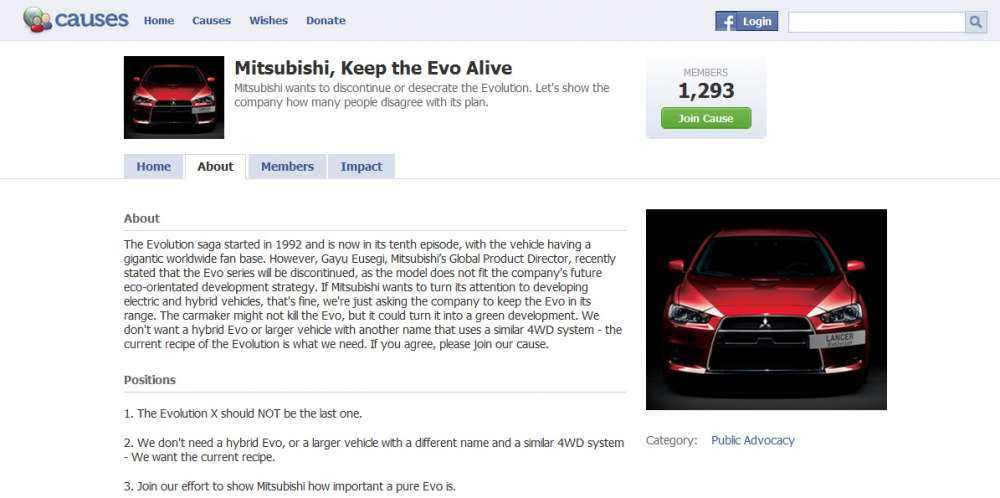This screenshot has width=1000, height=498.
Task: Join the cause with the green button
Action: pyautogui.click(x=706, y=119)
